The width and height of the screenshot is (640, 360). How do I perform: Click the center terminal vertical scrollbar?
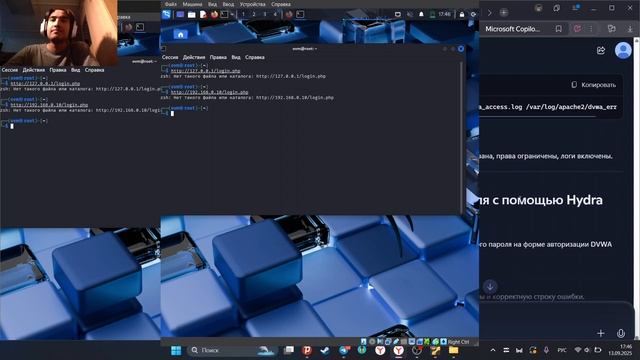pos(462,137)
